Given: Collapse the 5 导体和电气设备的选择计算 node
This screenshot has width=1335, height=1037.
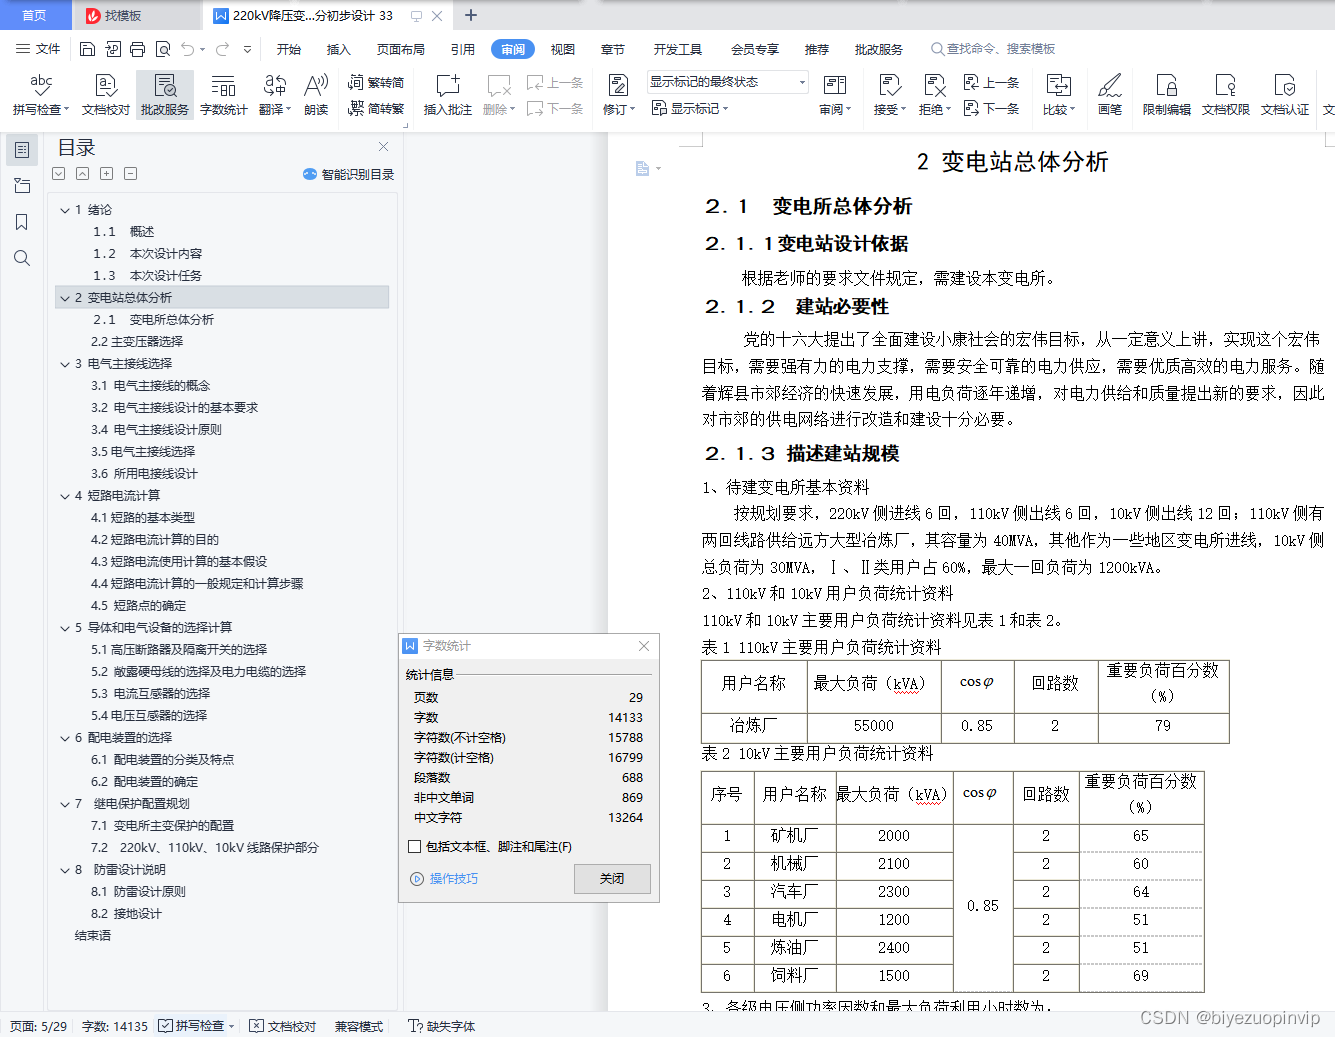Looking at the screenshot, I should [x=65, y=628].
